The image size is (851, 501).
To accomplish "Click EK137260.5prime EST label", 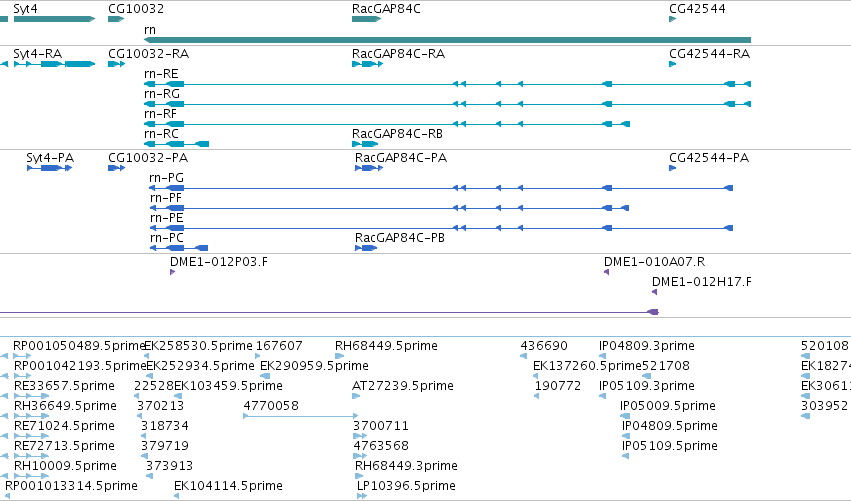I will (587, 366).
